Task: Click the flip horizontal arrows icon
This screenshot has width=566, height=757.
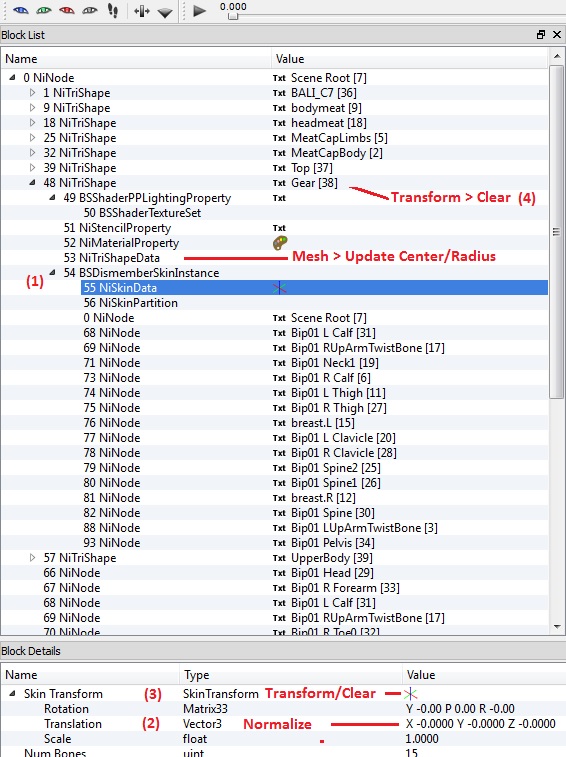Action: pyautogui.click(x=142, y=11)
